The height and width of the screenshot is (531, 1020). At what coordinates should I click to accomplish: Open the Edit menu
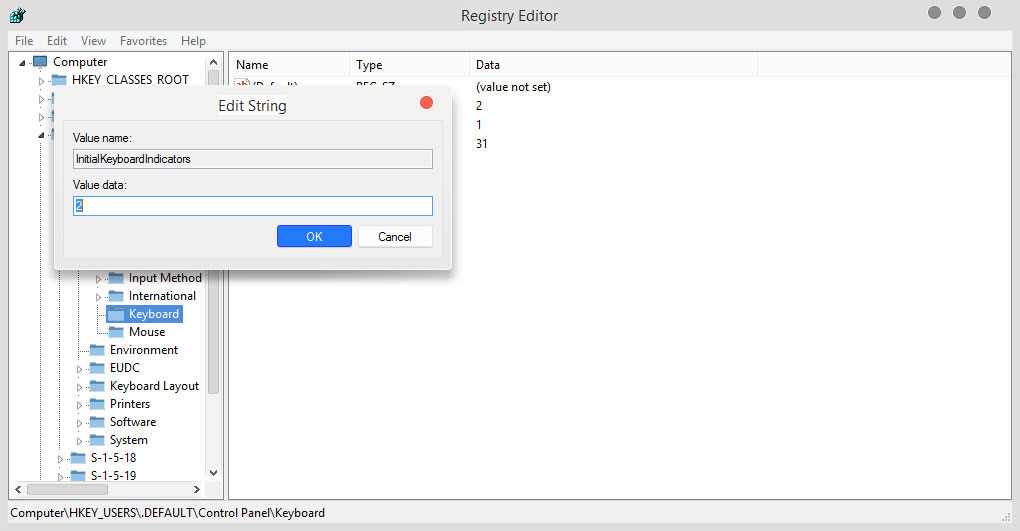[x=57, y=40]
